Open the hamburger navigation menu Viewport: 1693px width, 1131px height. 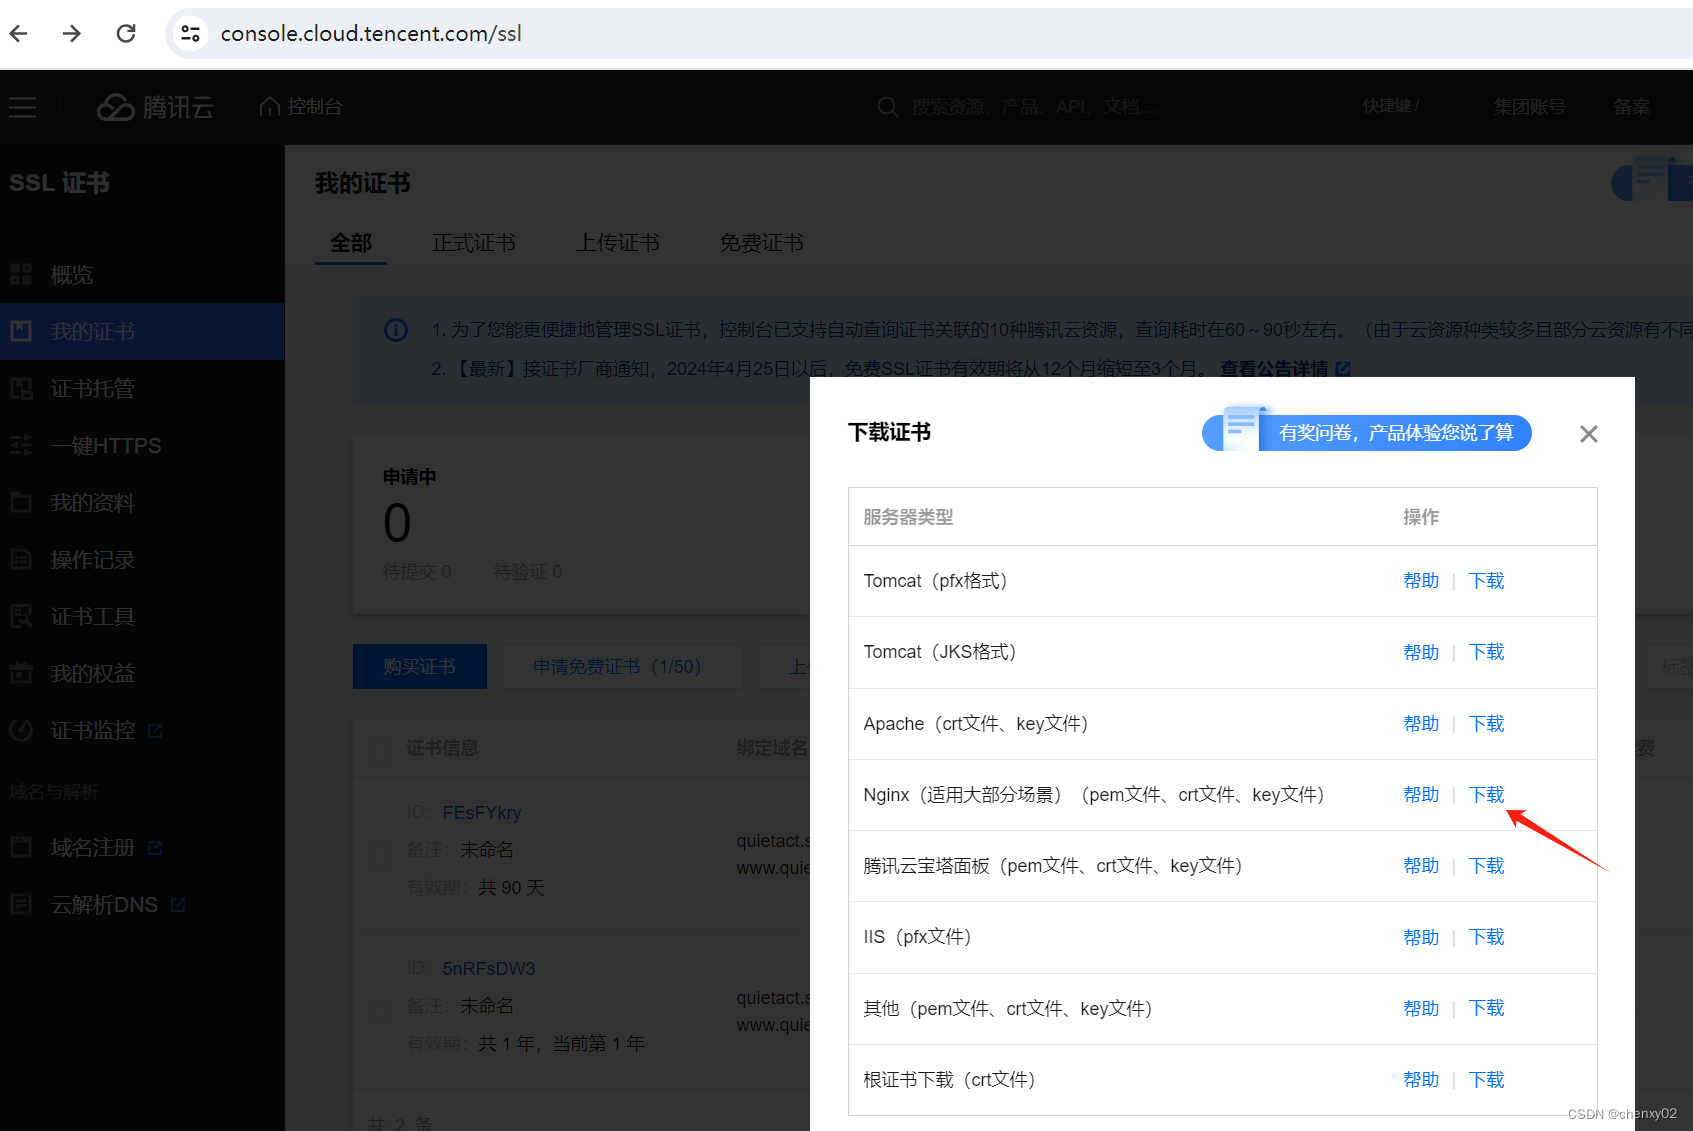(x=23, y=107)
